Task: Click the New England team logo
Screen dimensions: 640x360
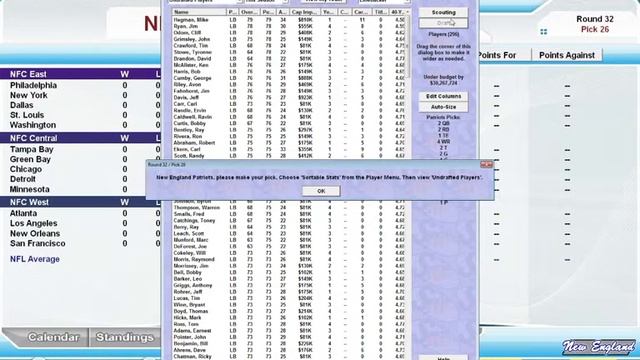Action: [x=599, y=347]
